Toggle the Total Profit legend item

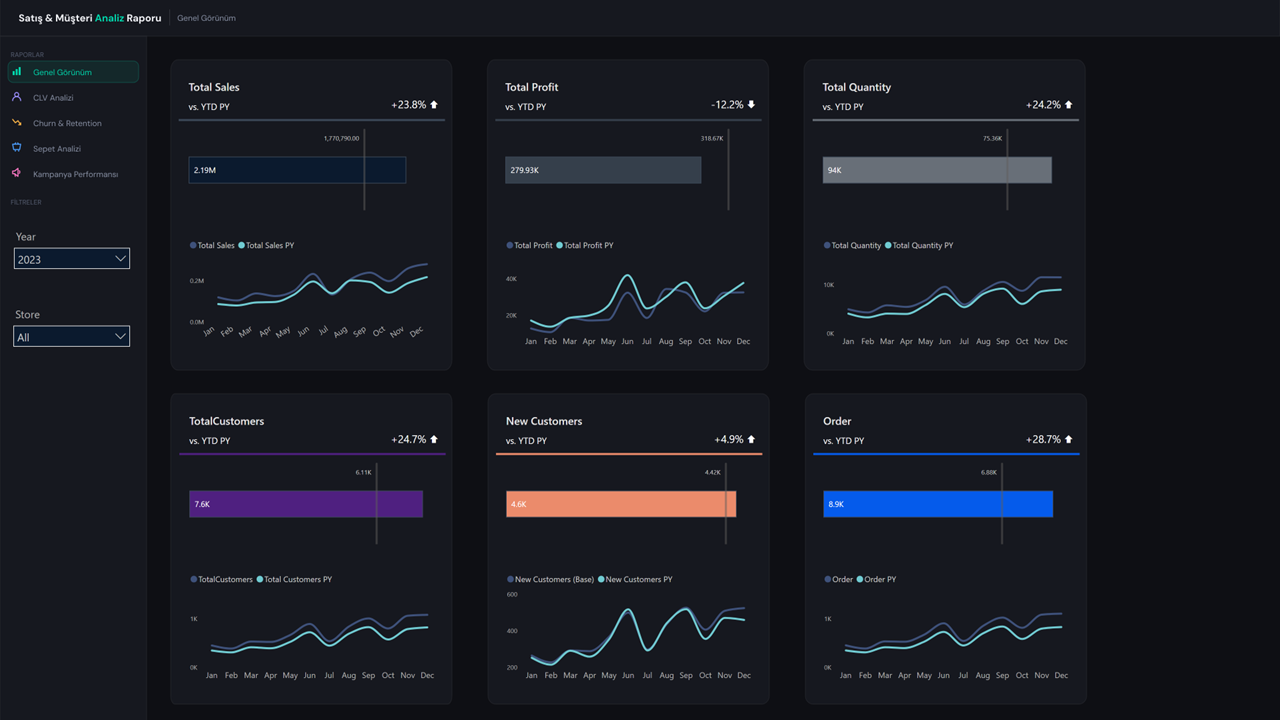click(x=532, y=245)
